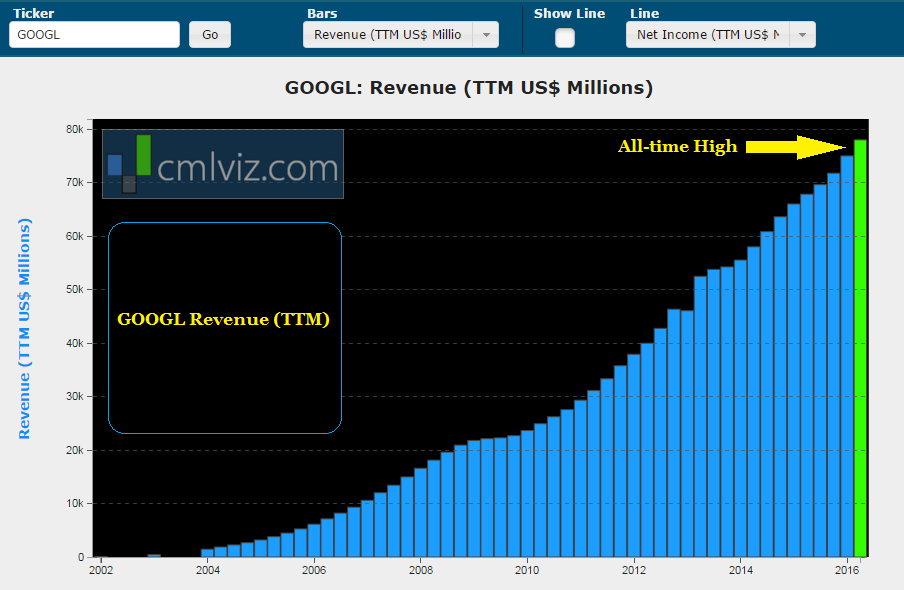Click the "10k" y-axis tick label
The height and width of the screenshot is (590, 904).
75,503
